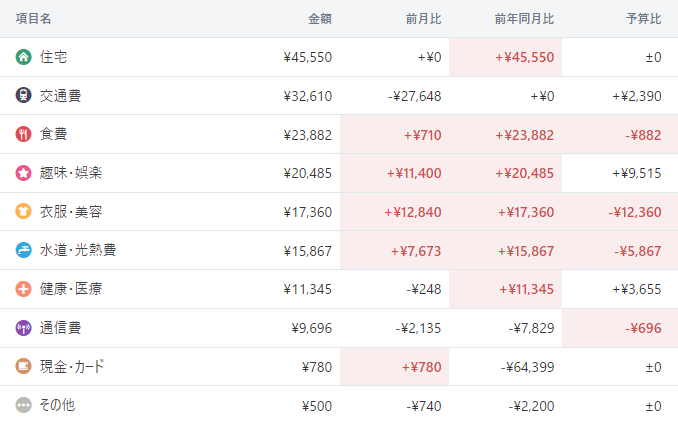This screenshot has width=678, height=424.
Task: Click the 項目名 column header
Action: [33, 19]
